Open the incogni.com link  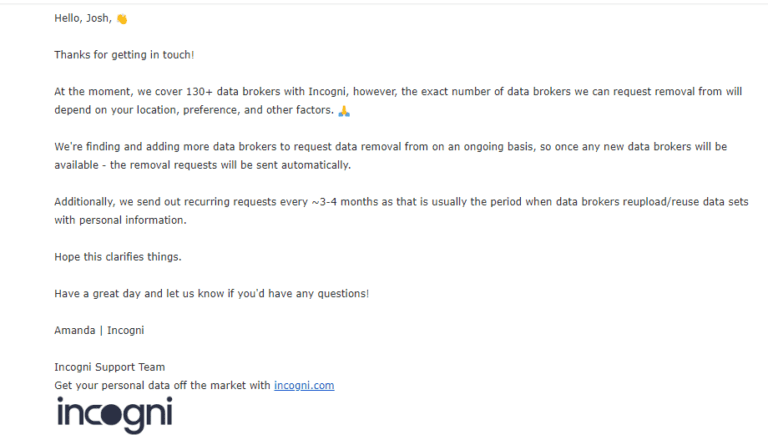click(304, 385)
